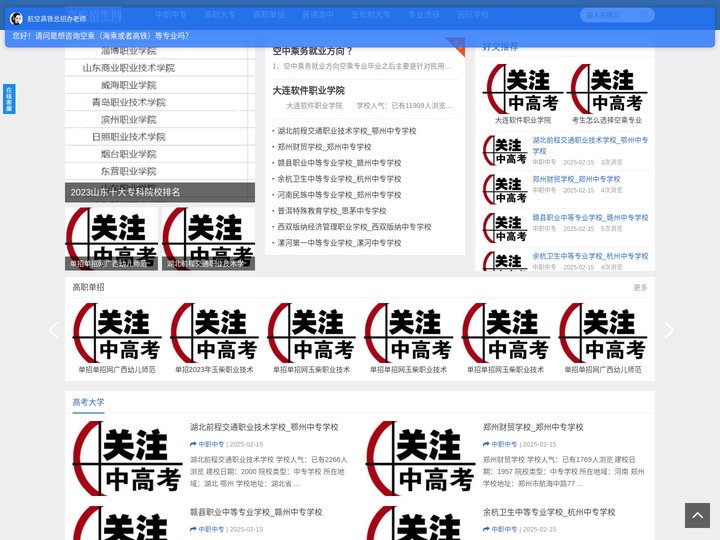The height and width of the screenshot is (540, 720).
Task: Open 普洱特殊教育学校_思茅中专学校 link
Action: (x=332, y=211)
